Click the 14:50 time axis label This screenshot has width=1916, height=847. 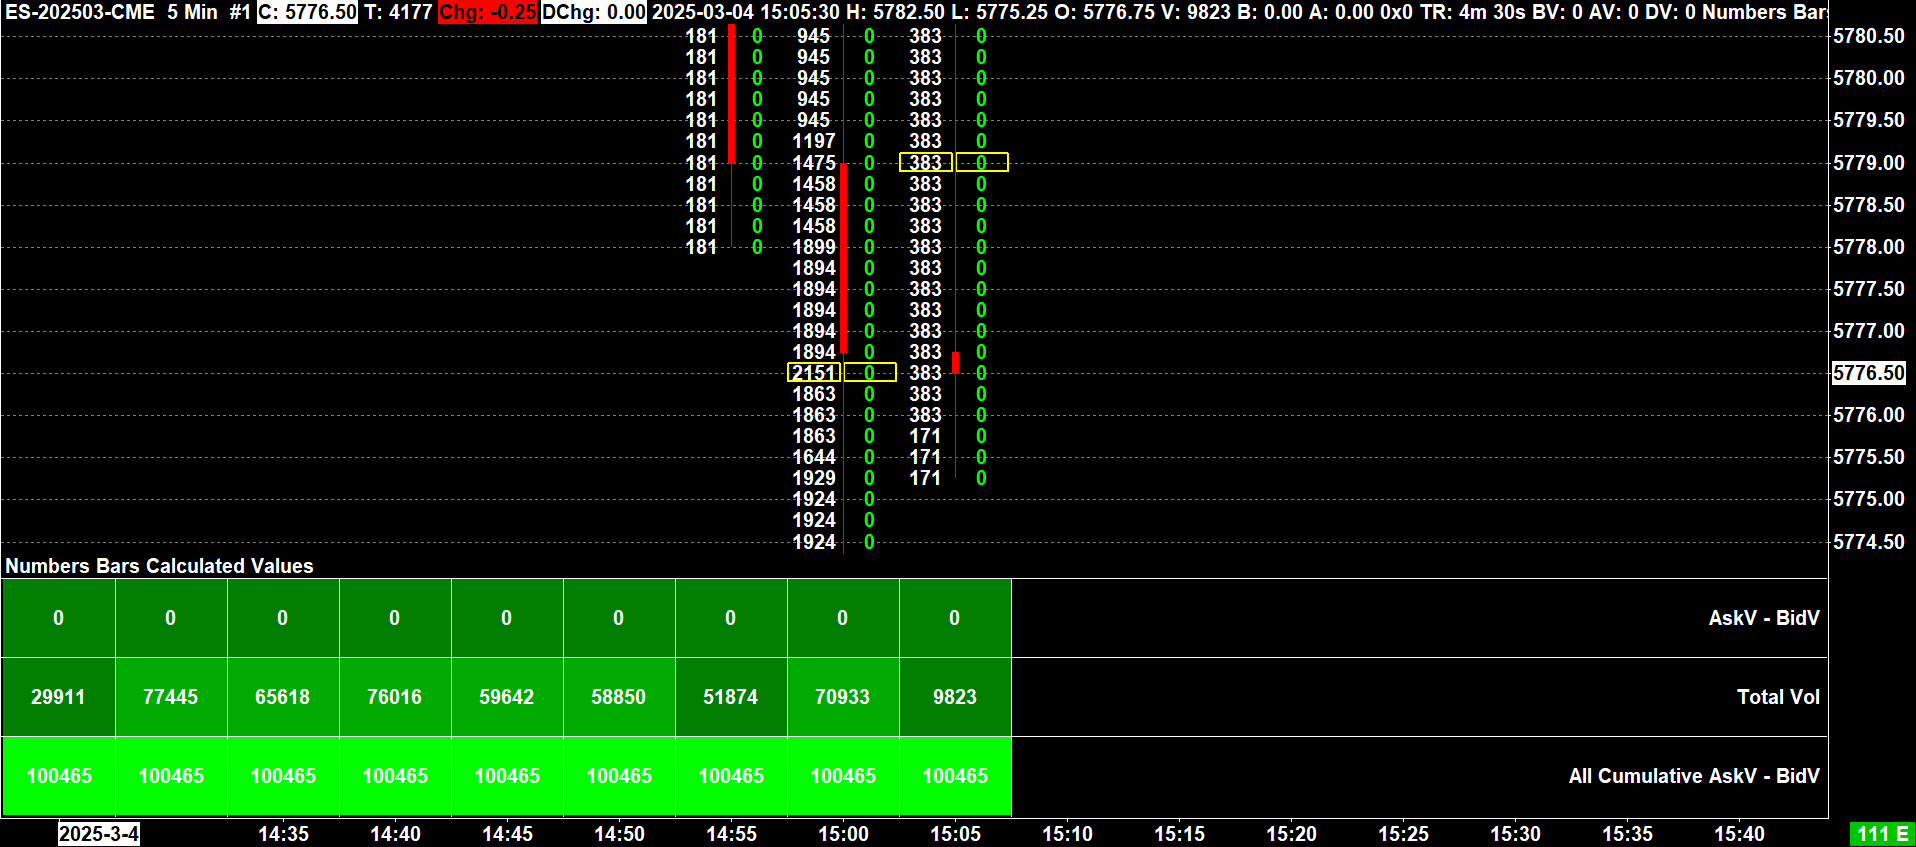[x=619, y=834]
